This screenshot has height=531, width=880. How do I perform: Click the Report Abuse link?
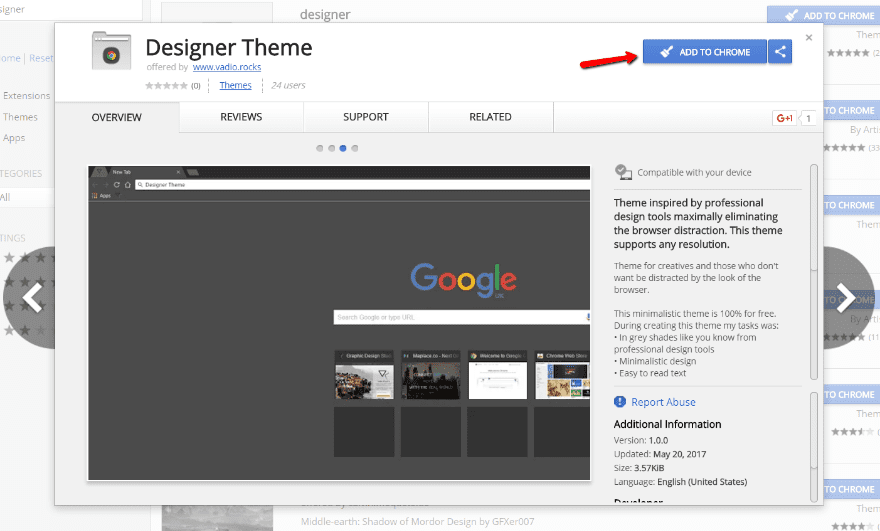point(663,402)
